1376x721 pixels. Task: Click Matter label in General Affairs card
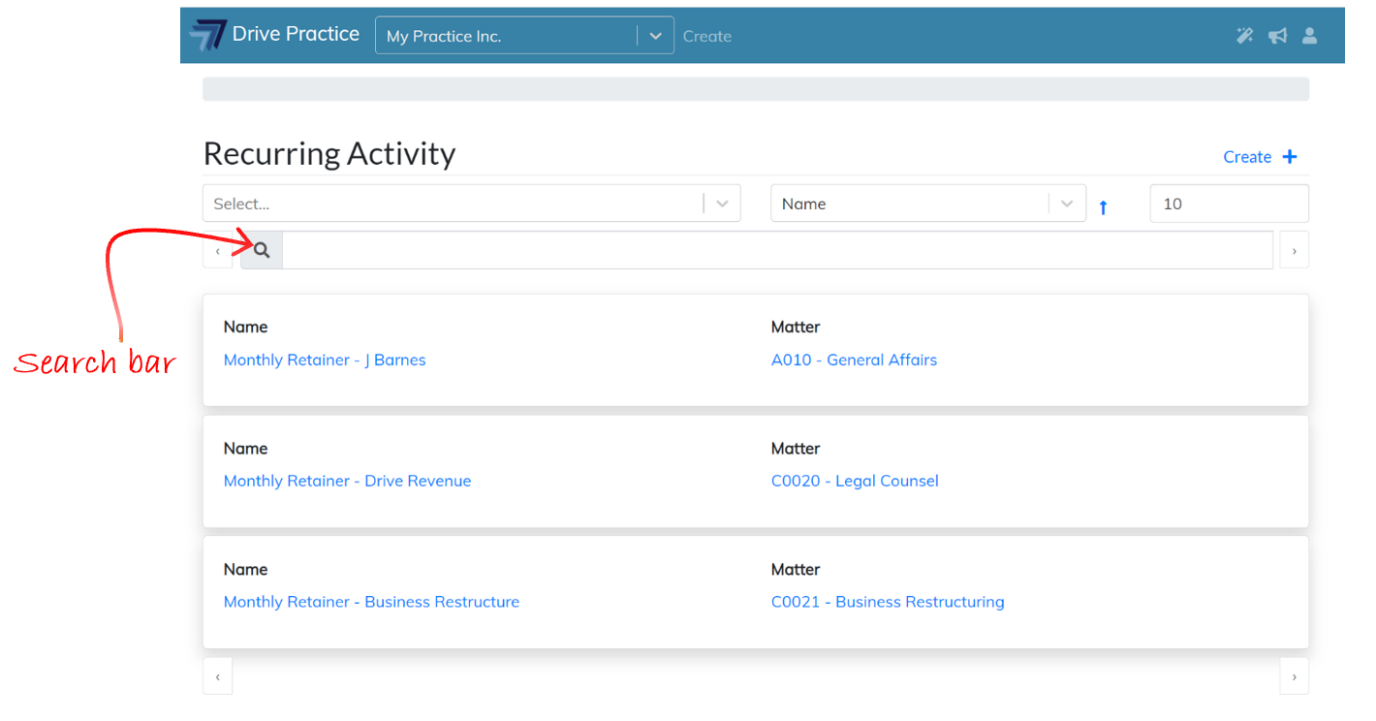(x=796, y=327)
